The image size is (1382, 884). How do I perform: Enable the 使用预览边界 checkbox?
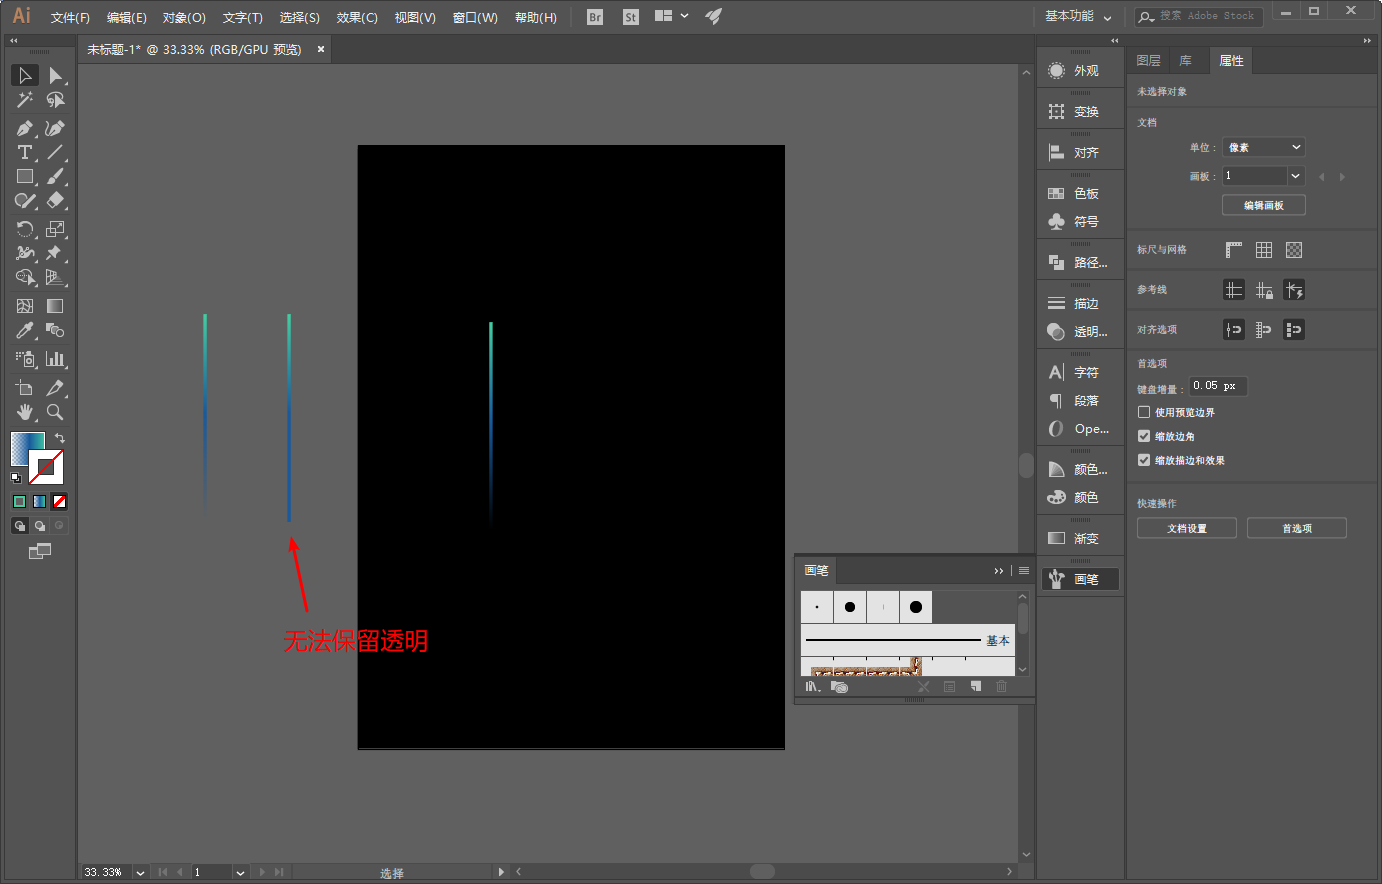(x=1144, y=412)
